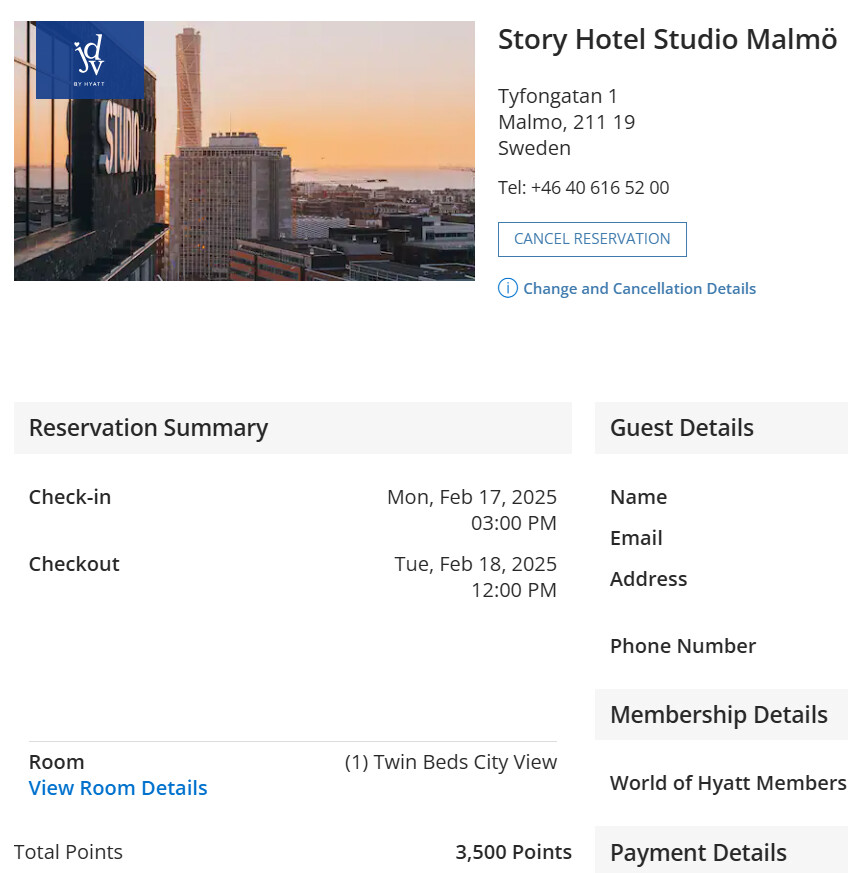Click the Tyfongatan 1 street address
848x873 pixels.
(558, 96)
